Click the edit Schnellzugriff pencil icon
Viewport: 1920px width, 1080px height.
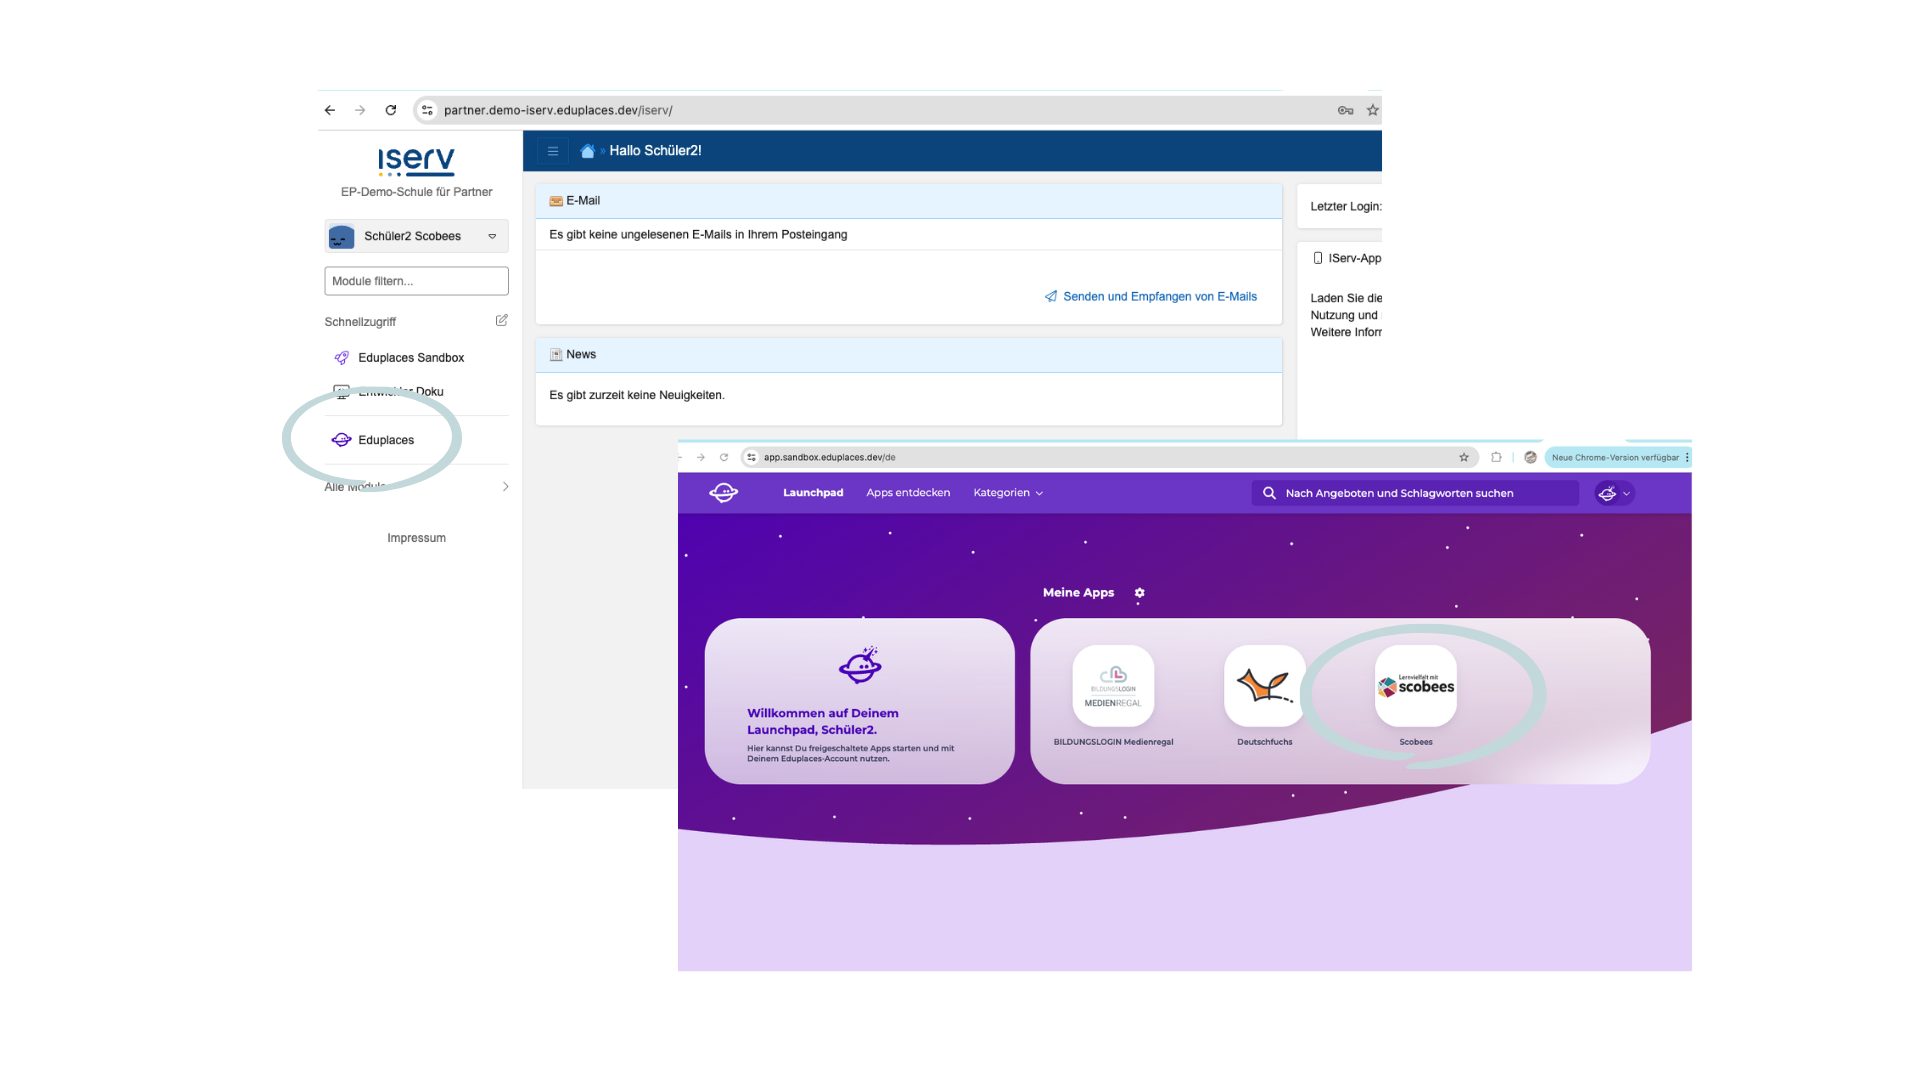[501, 320]
